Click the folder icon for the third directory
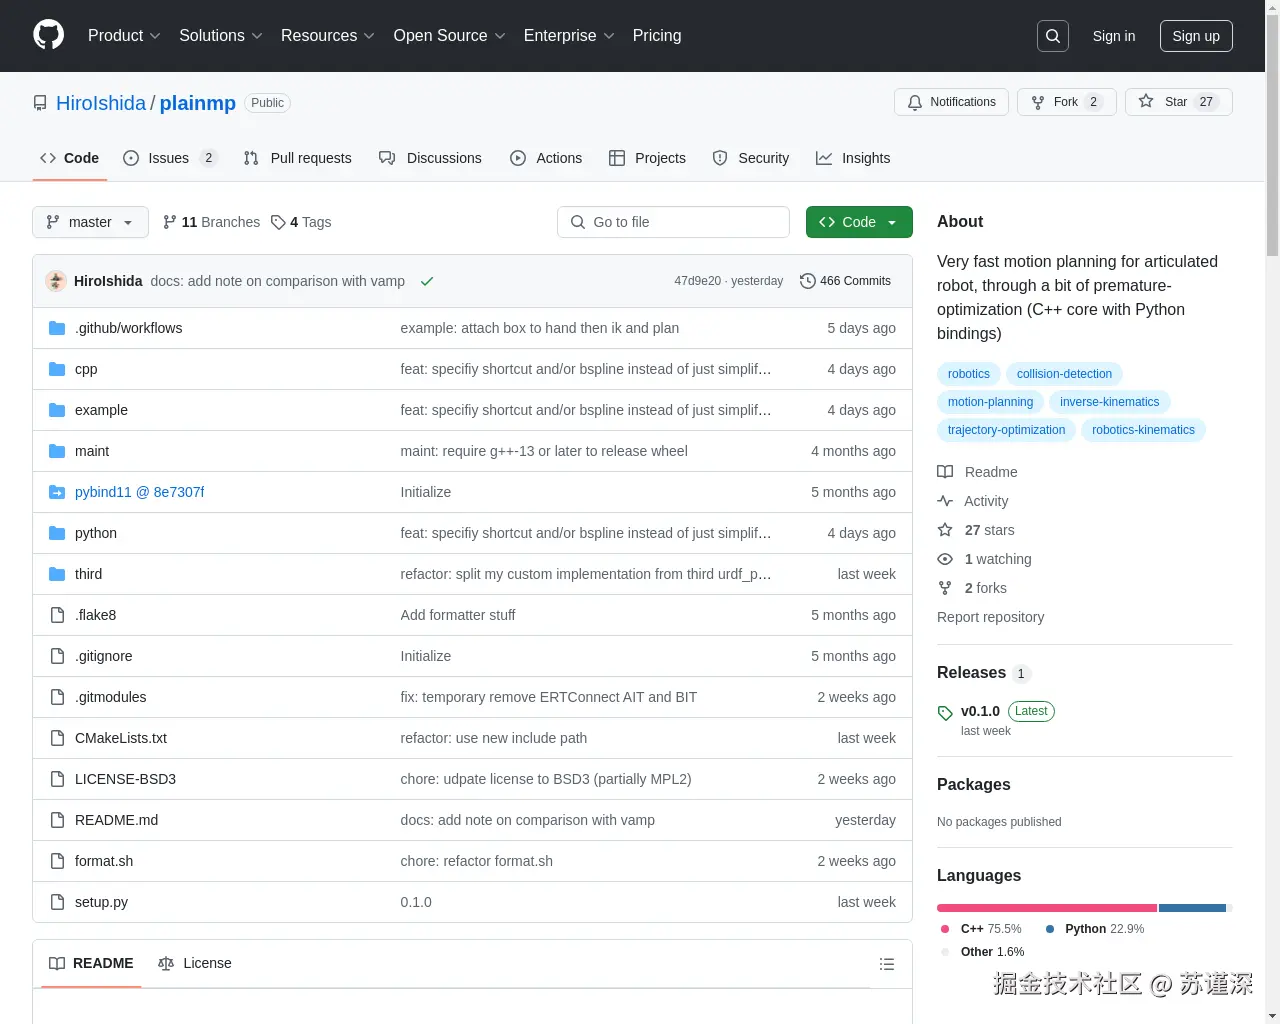 tap(57, 574)
